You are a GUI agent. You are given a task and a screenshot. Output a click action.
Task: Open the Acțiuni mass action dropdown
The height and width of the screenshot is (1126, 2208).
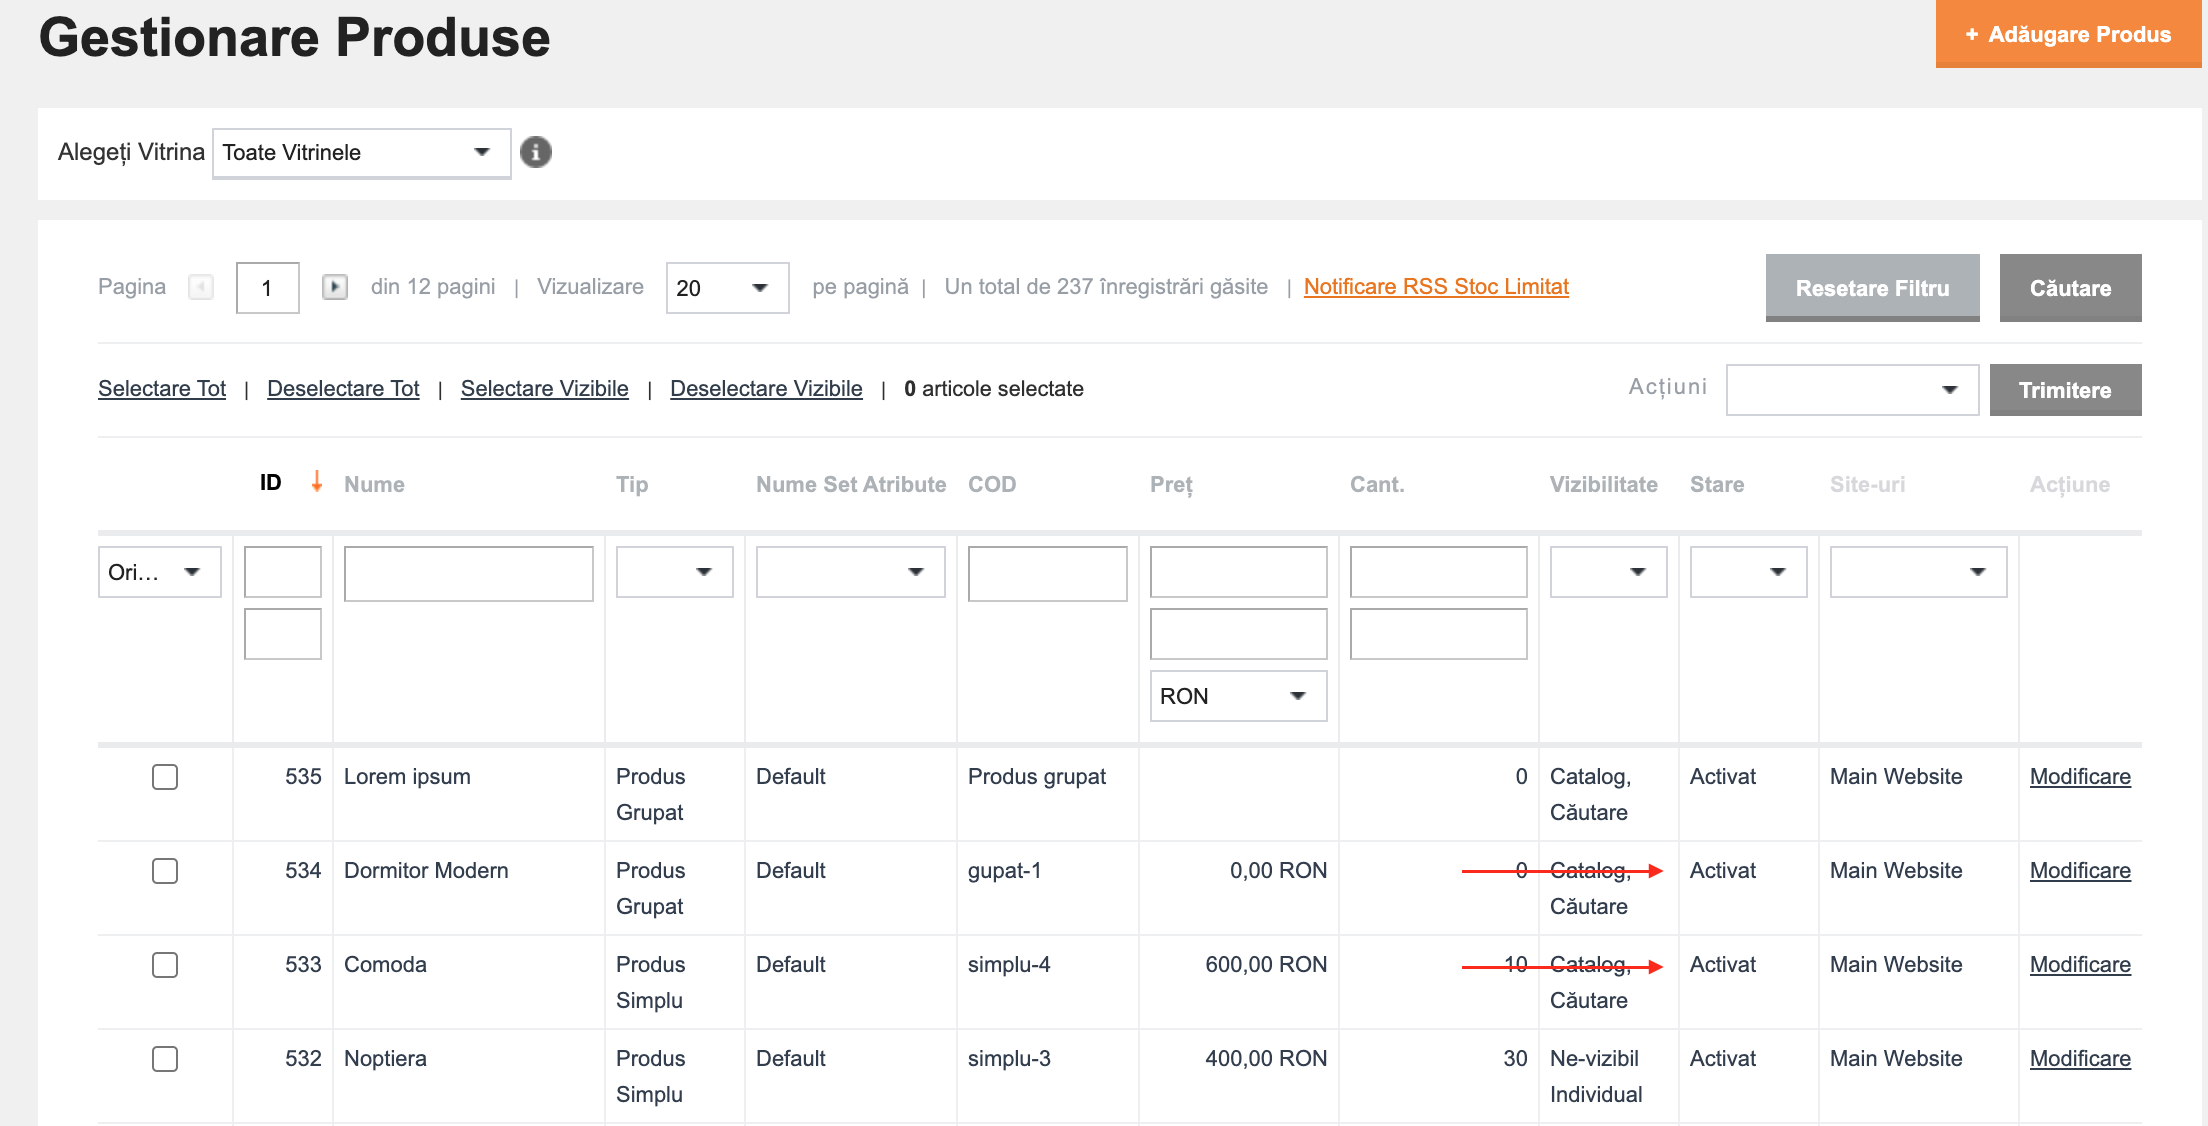[x=1852, y=390]
